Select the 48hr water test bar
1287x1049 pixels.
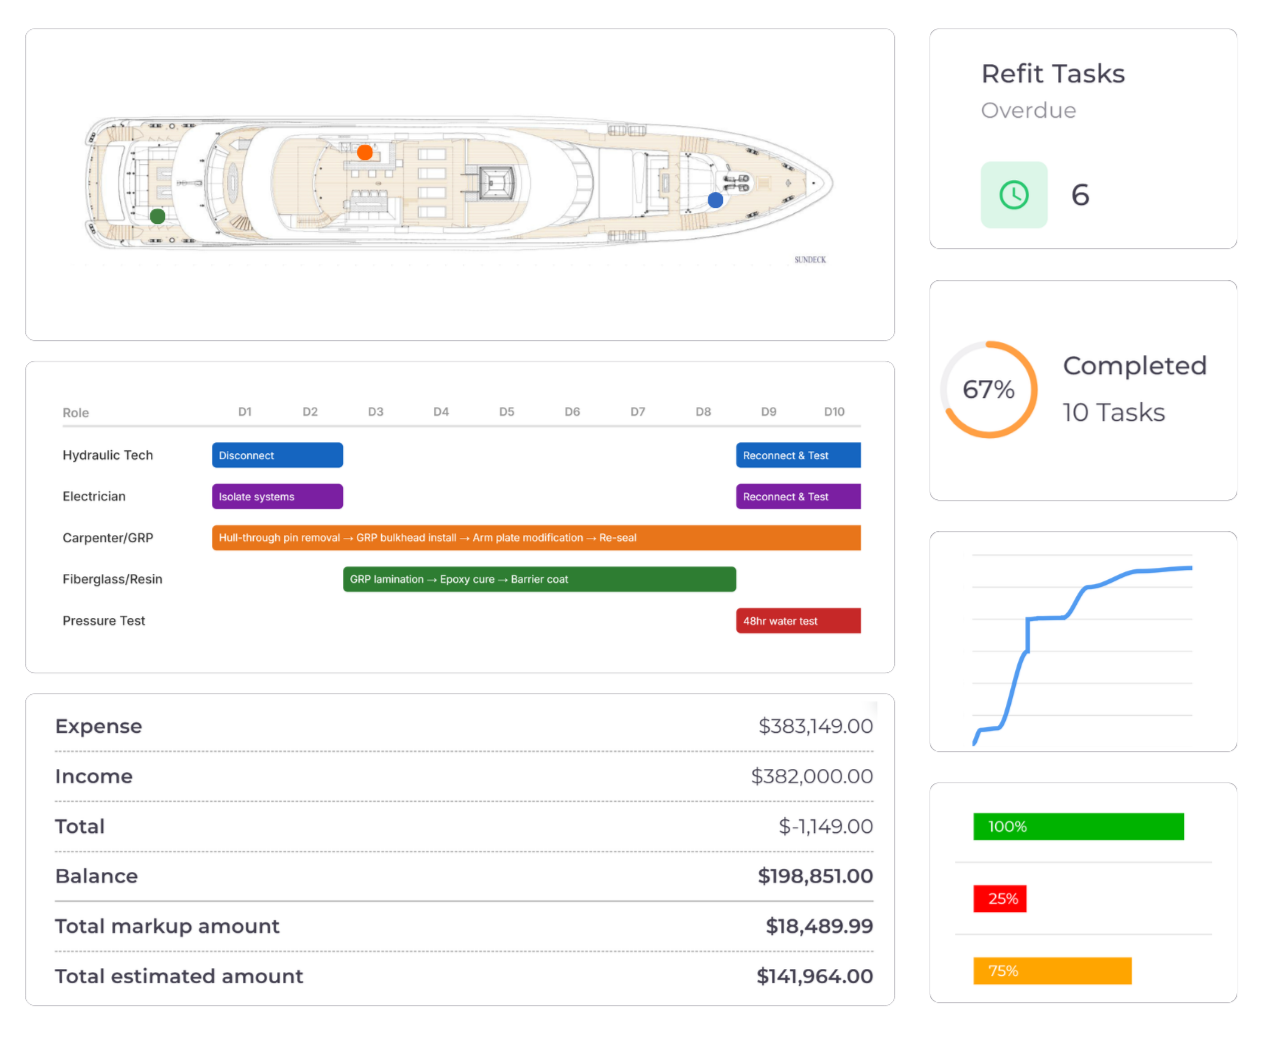click(x=798, y=620)
